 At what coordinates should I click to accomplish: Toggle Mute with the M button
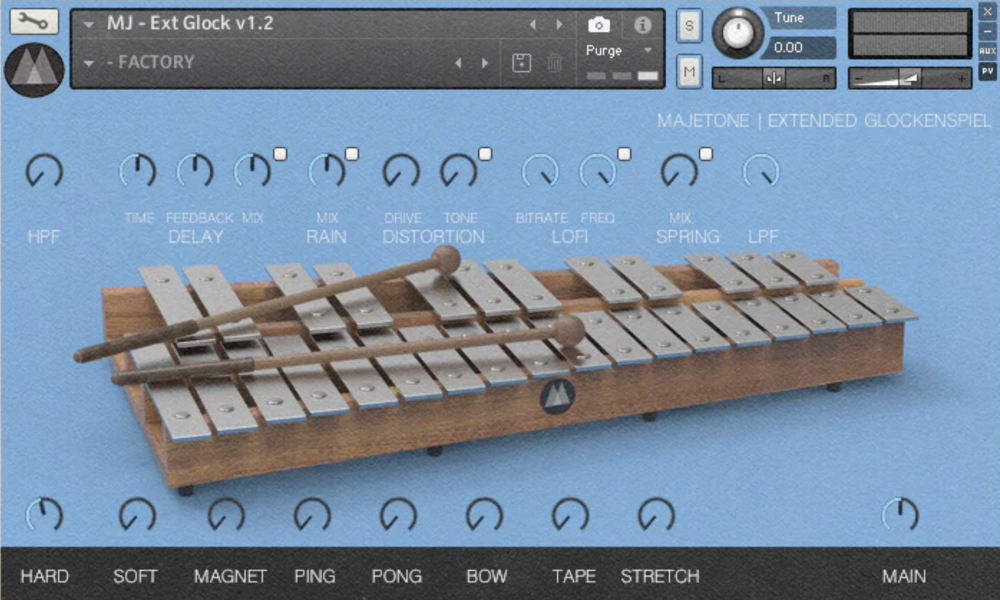pyautogui.click(x=689, y=71)
